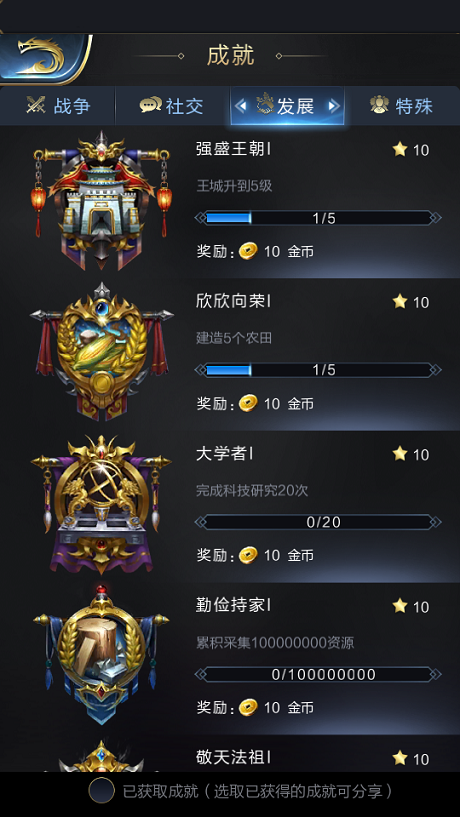Select the 欣欣向荣I corn harvest badge
The image size is (460, 817).
102,353
